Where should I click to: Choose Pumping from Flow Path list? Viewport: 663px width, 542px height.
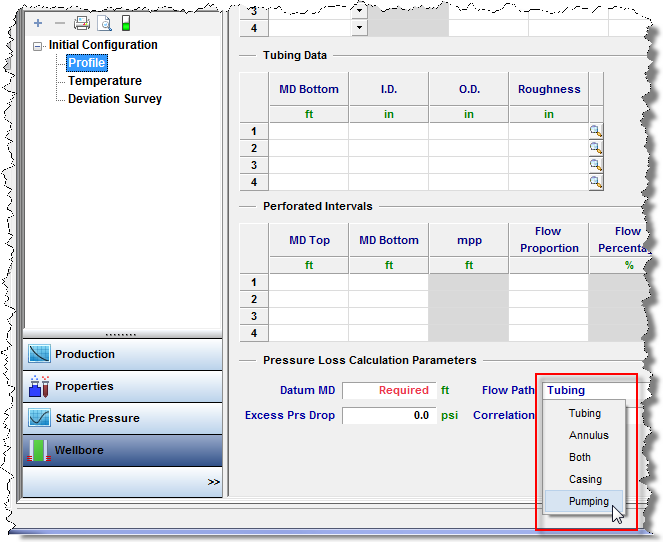588,501
